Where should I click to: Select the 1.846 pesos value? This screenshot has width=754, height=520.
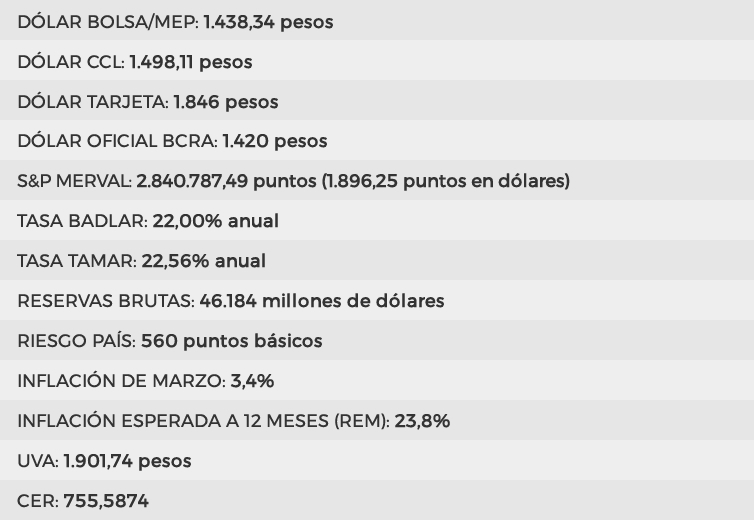(225, 102)
